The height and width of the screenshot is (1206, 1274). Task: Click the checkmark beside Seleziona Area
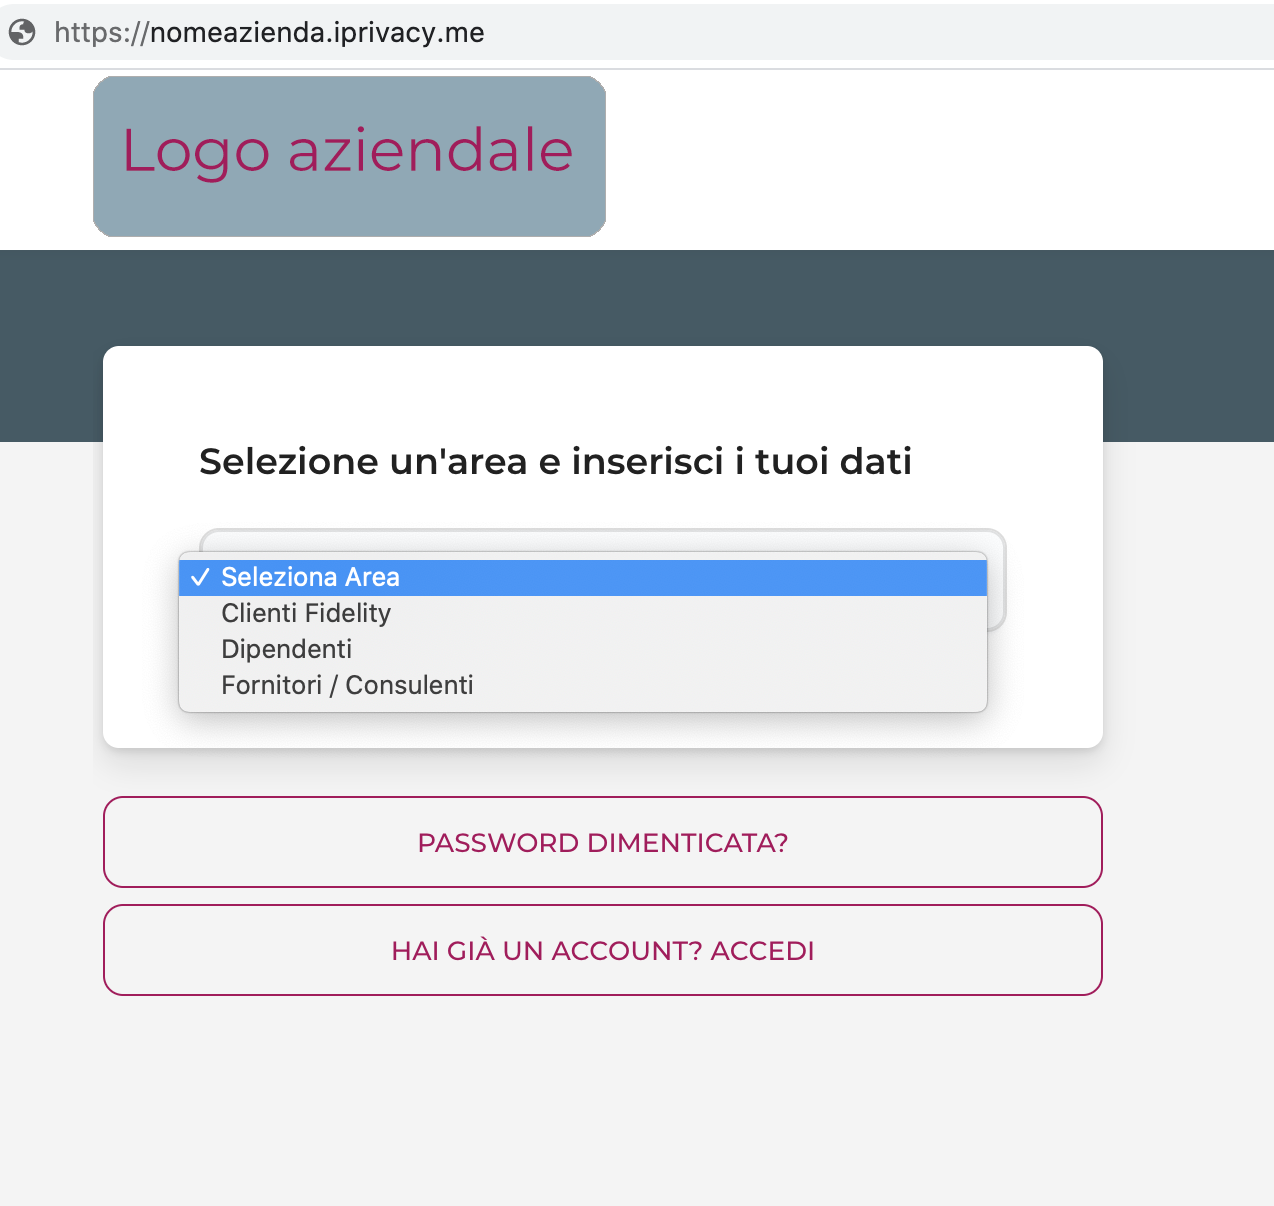point(200,577)
